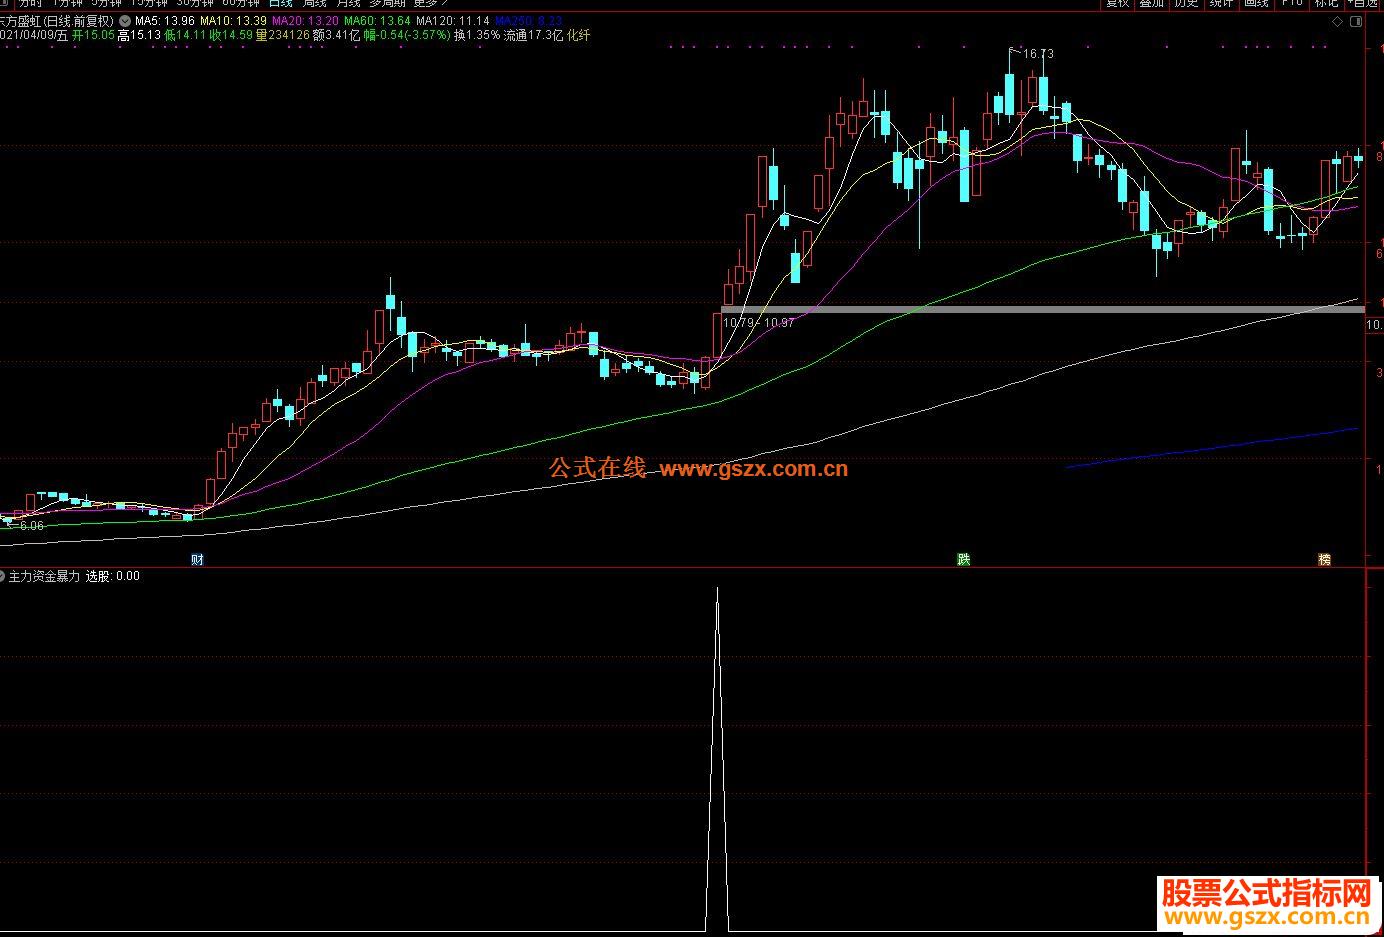Click the gray gap band on the chart

1042,309
